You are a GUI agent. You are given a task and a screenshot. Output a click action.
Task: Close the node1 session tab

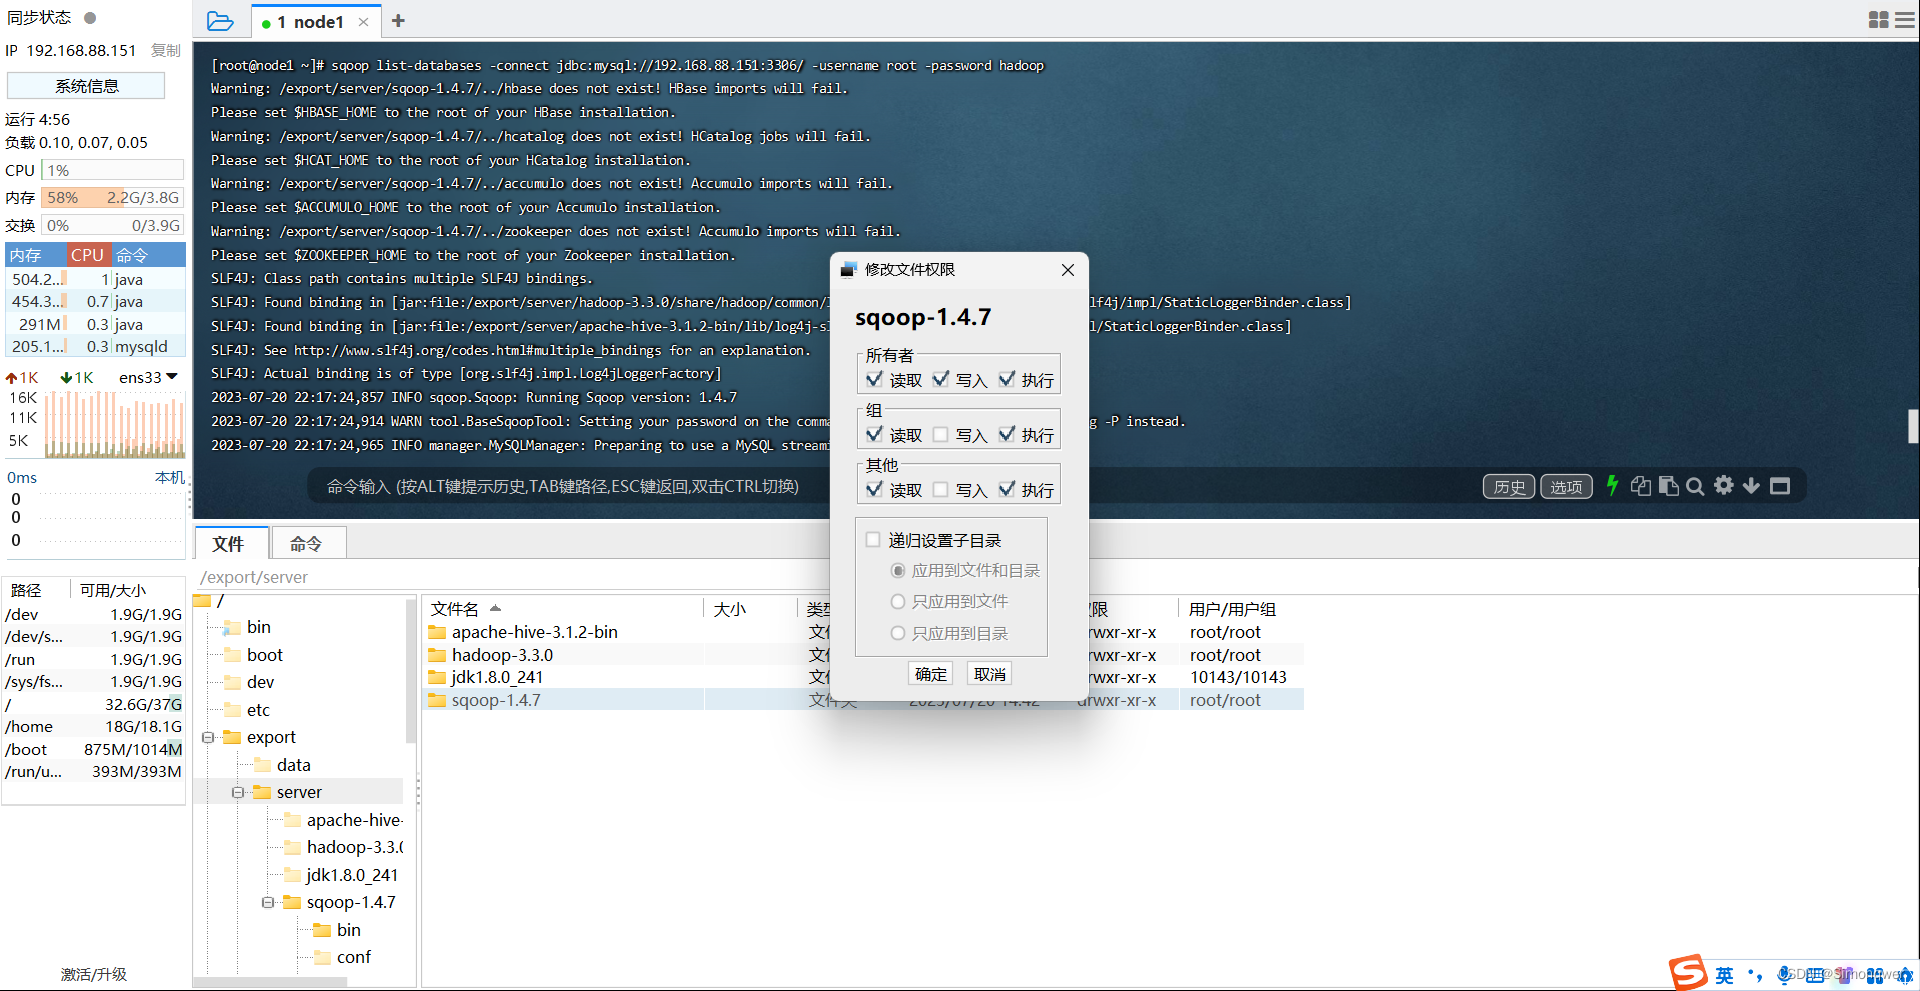(x=363, y=22)
